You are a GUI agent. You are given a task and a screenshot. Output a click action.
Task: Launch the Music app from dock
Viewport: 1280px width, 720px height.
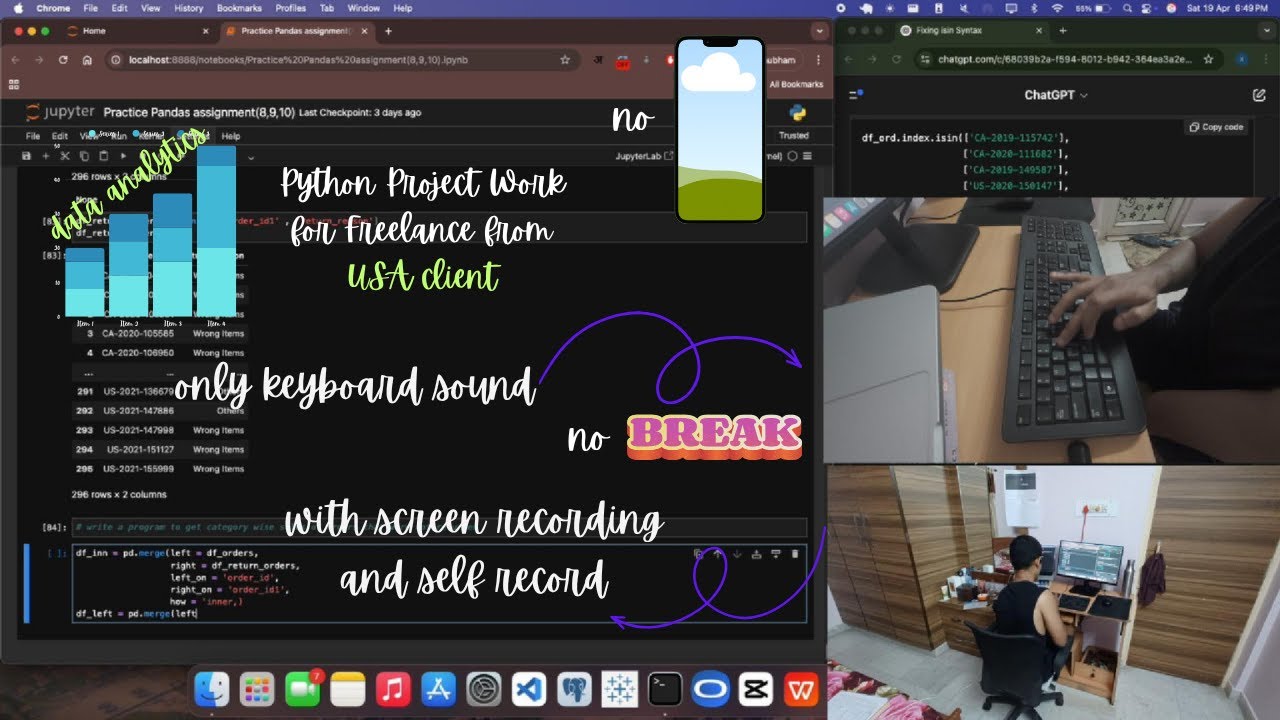tap(393, 689)
